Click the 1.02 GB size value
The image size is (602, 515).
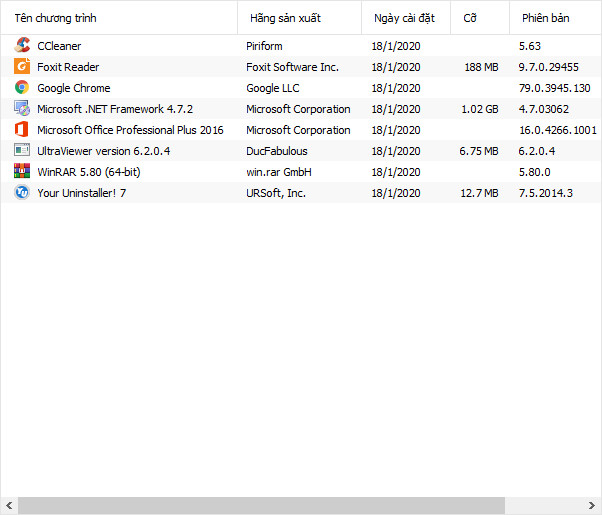coord(480,109)
